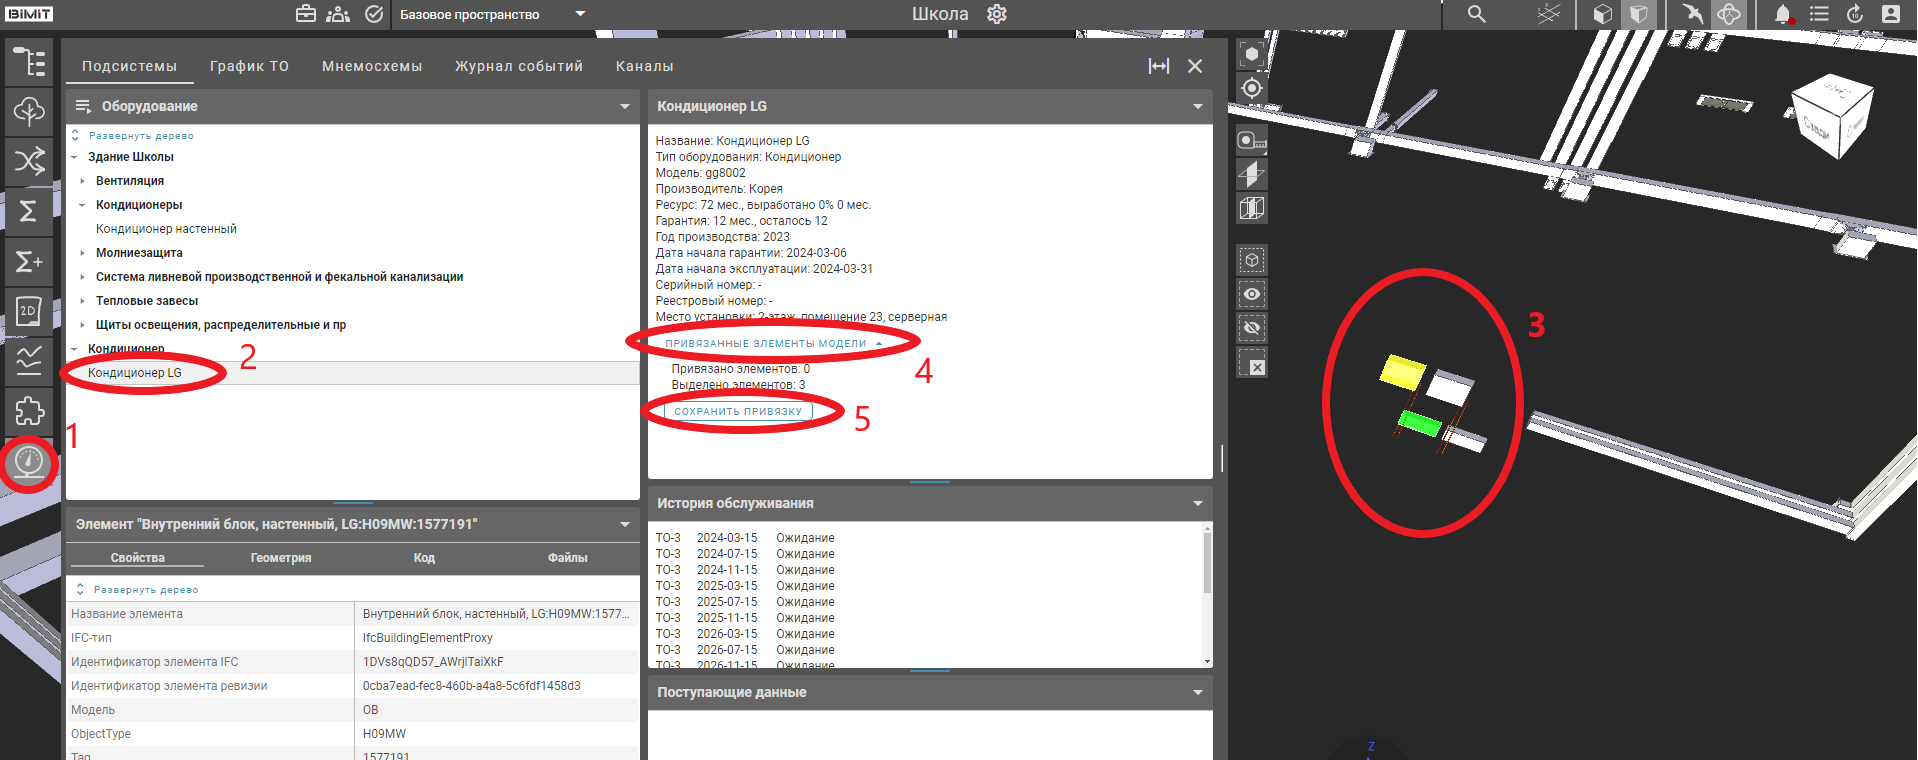Switch to the График ТО tab
This screenshot has width=1918, height=760.
[x=249, y=66]
